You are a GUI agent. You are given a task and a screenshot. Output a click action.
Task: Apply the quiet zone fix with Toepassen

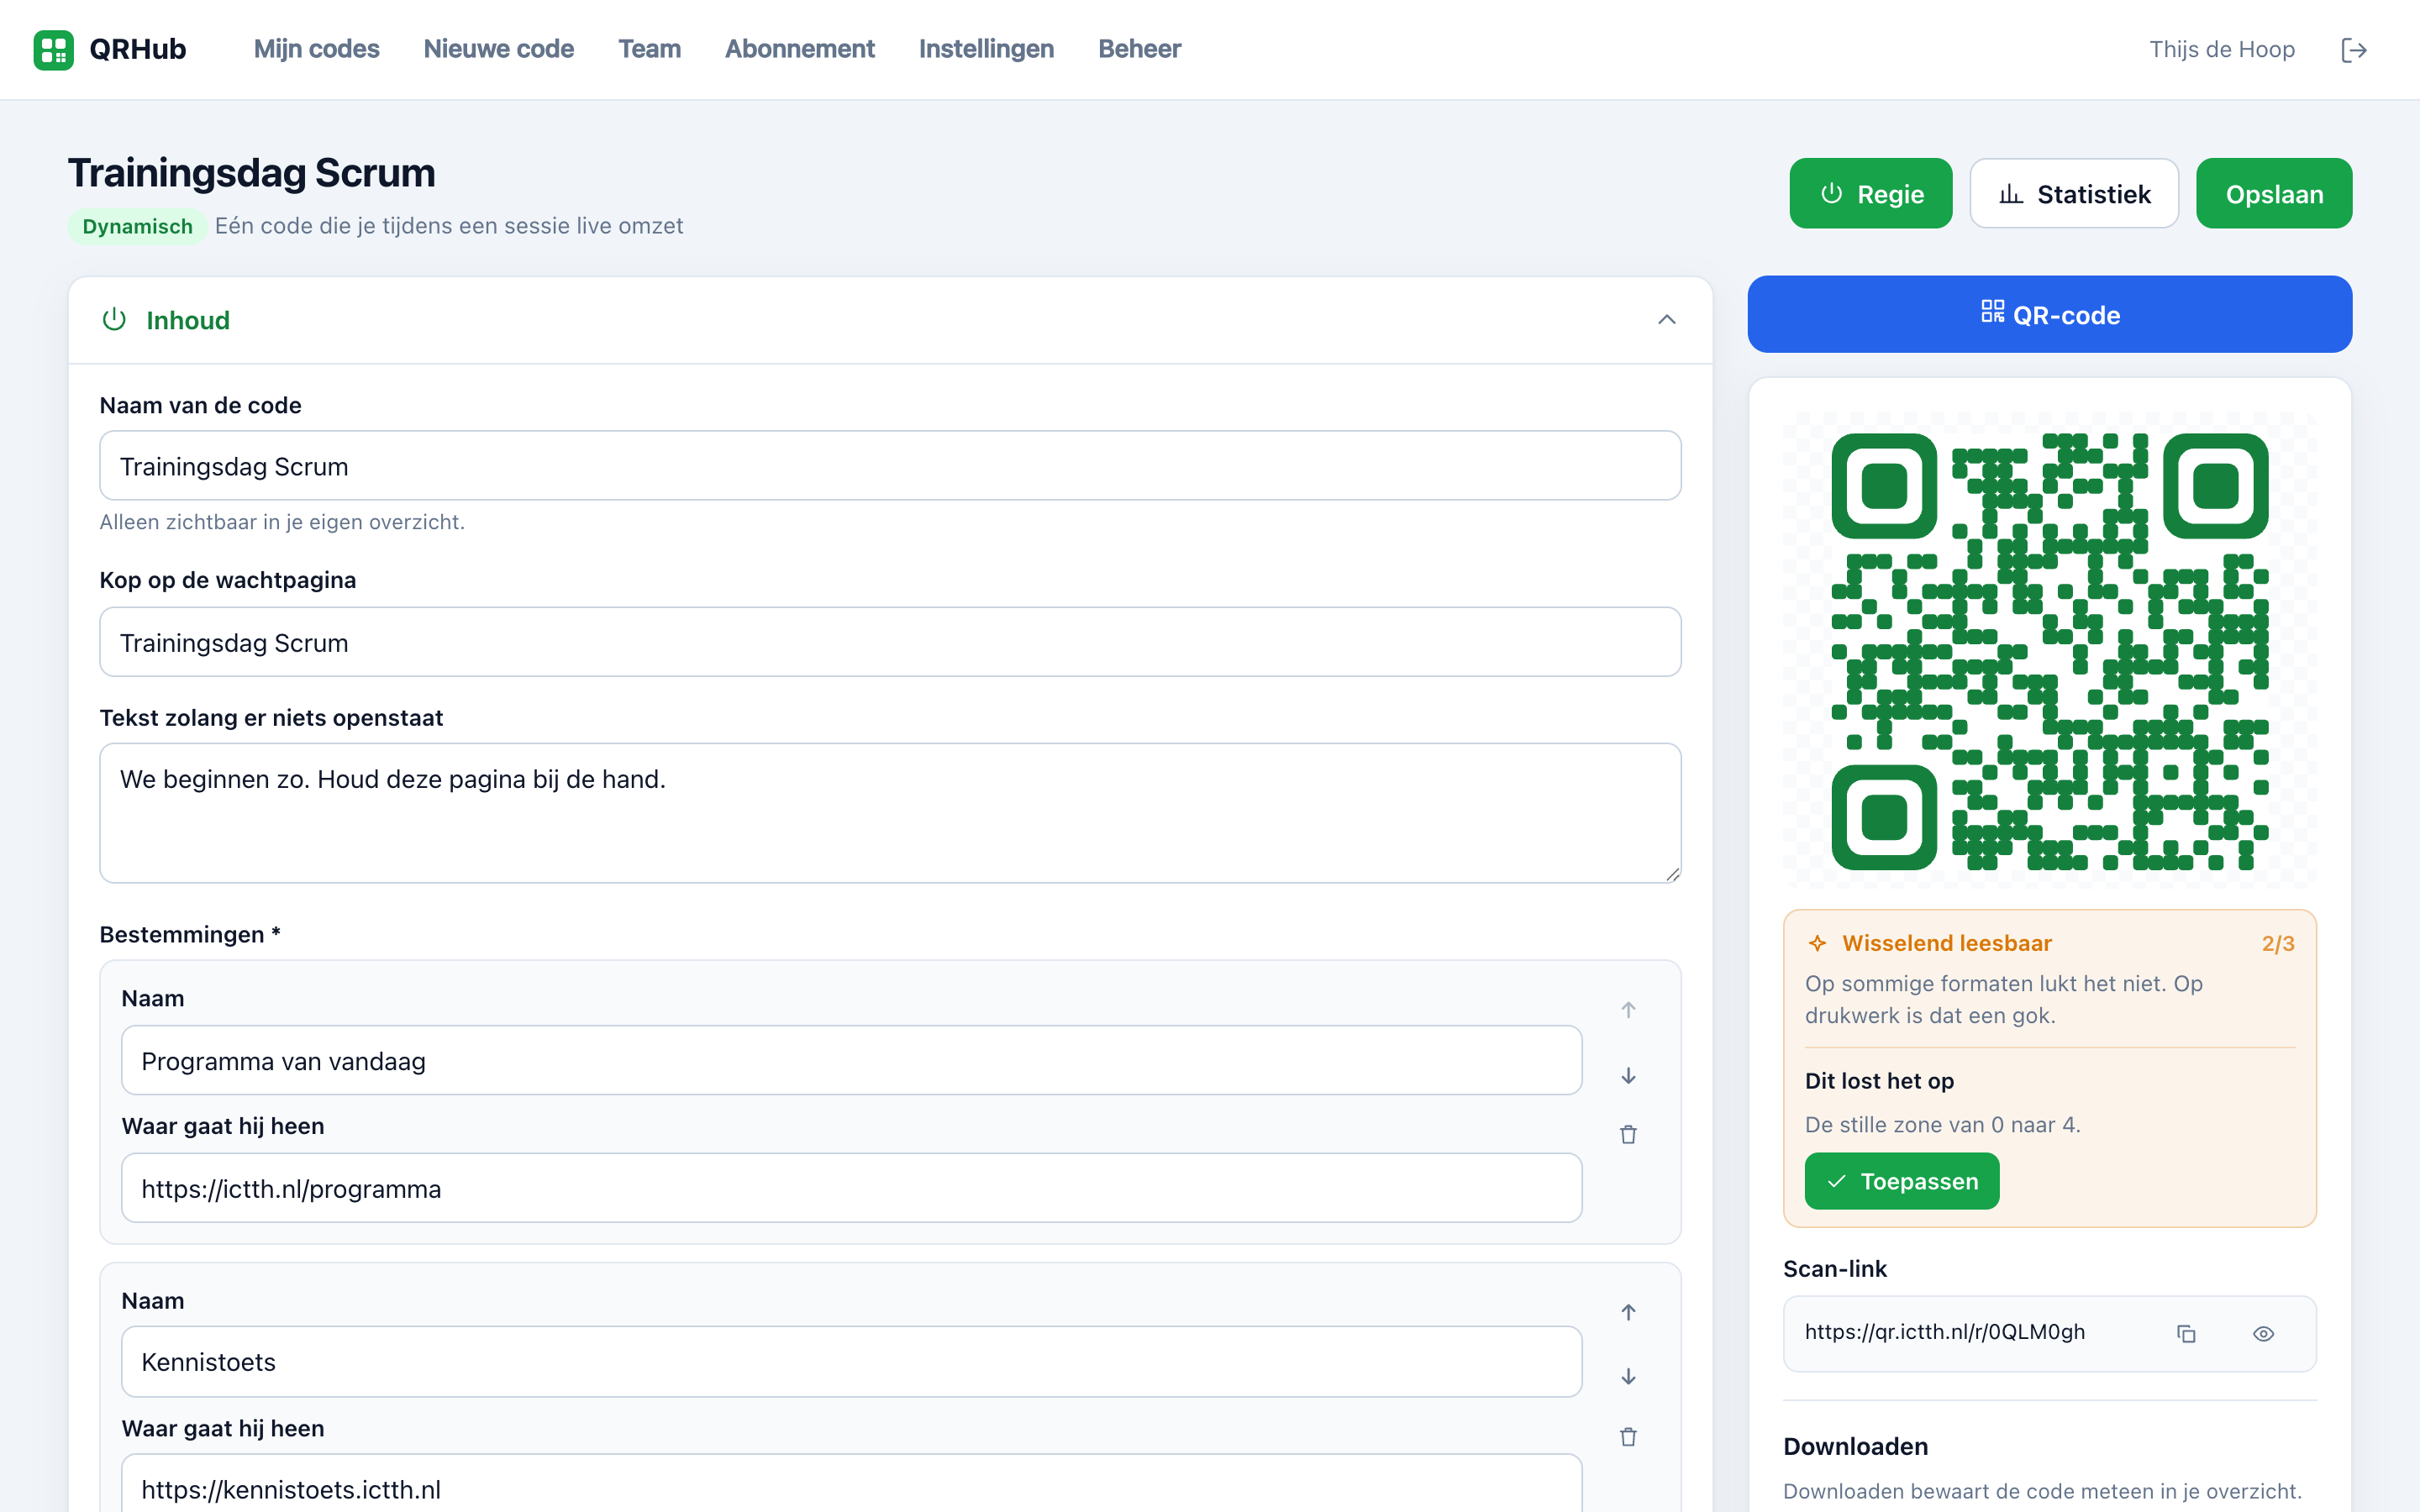tap(1901, 1181)
